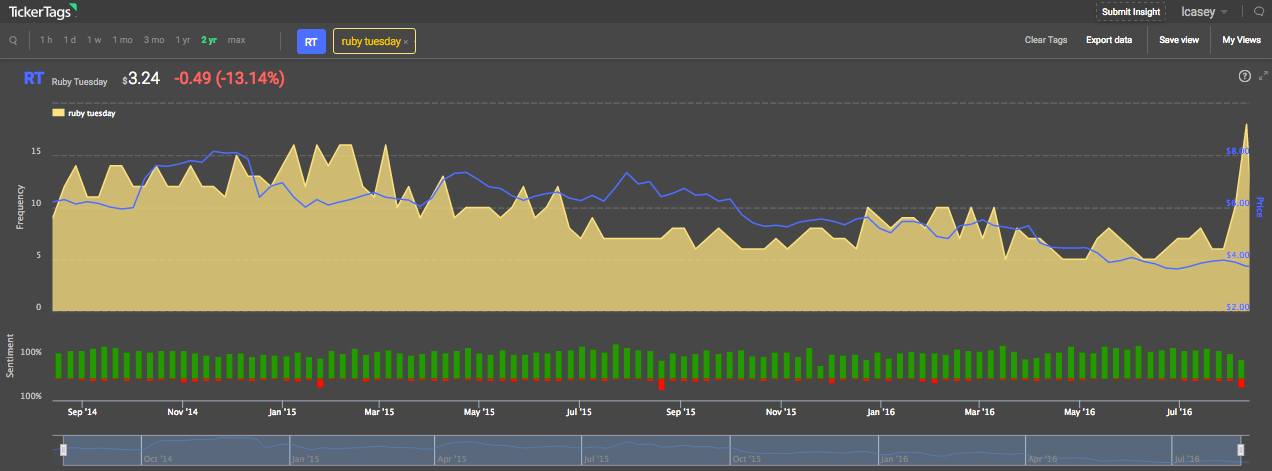1272x471 pixels.
Task: Select the 1 yr time range
Action: click(x=182, y=40)
